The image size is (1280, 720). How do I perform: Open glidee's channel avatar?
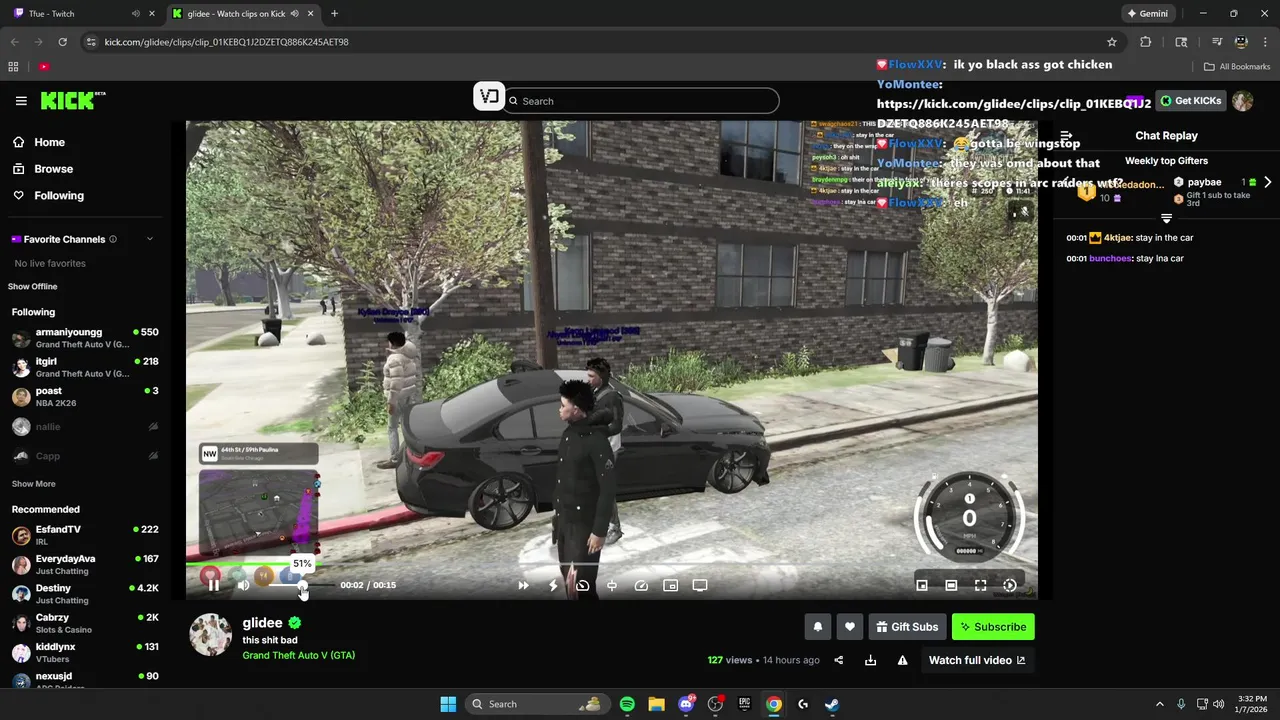(211, 635)
